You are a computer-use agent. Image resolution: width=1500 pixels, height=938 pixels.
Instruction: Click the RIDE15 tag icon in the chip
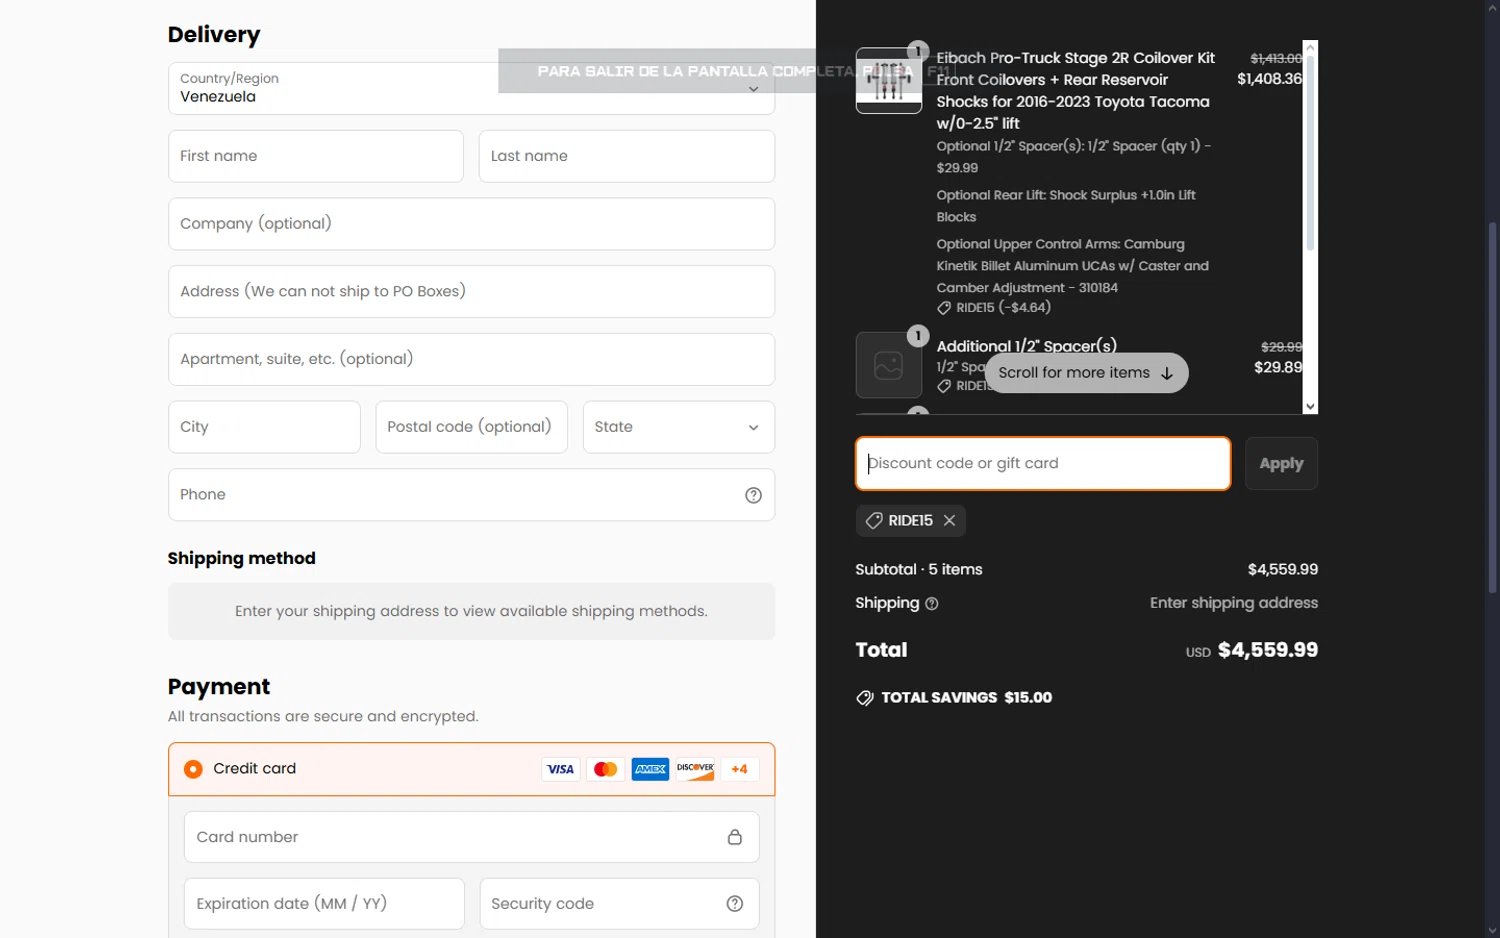coord(874,521)
